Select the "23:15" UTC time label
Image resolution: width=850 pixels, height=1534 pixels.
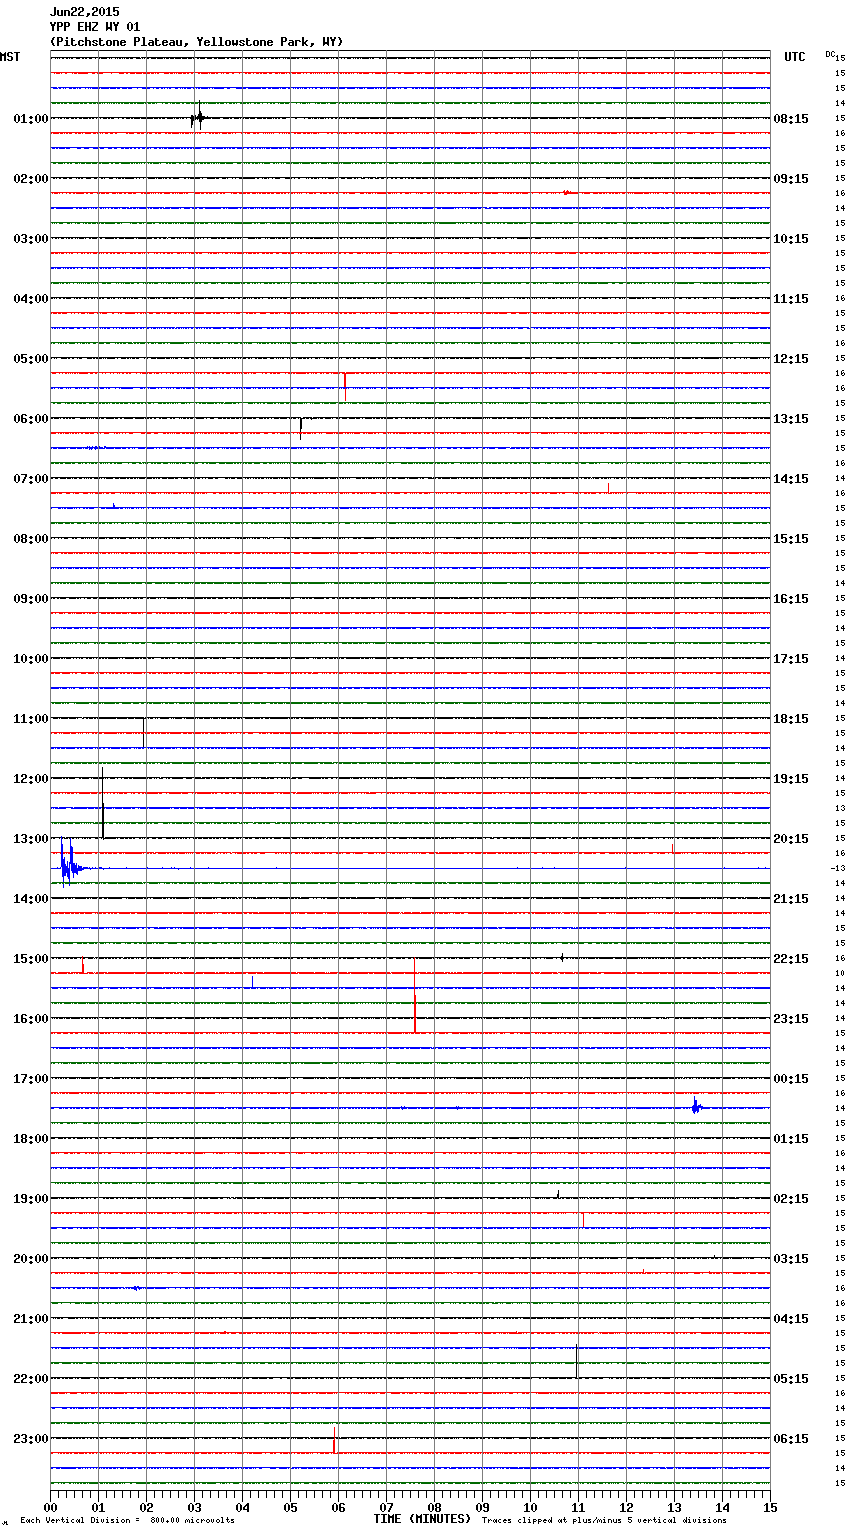[x=791, y=1019]
